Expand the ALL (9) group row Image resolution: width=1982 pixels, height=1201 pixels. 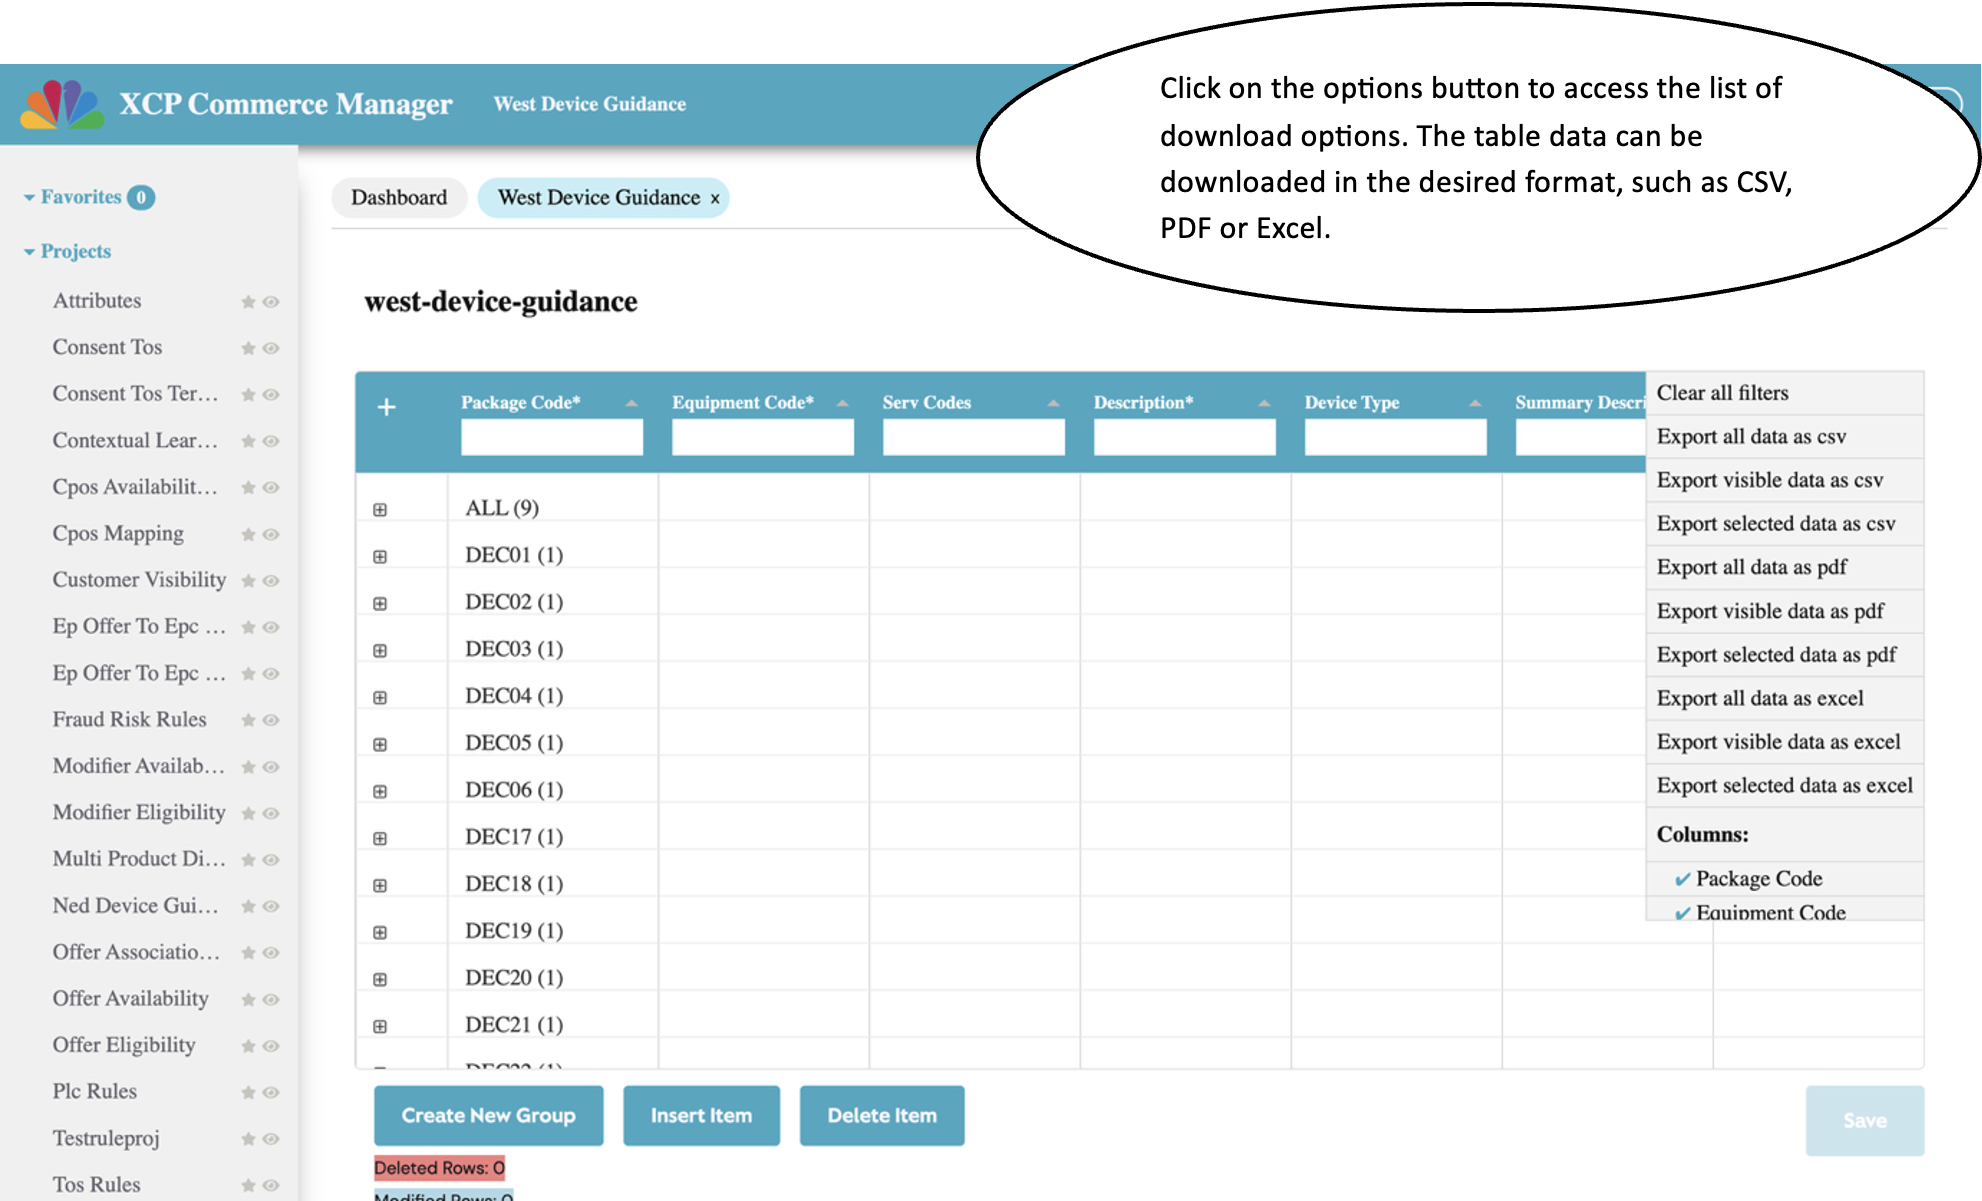[380, 509]
